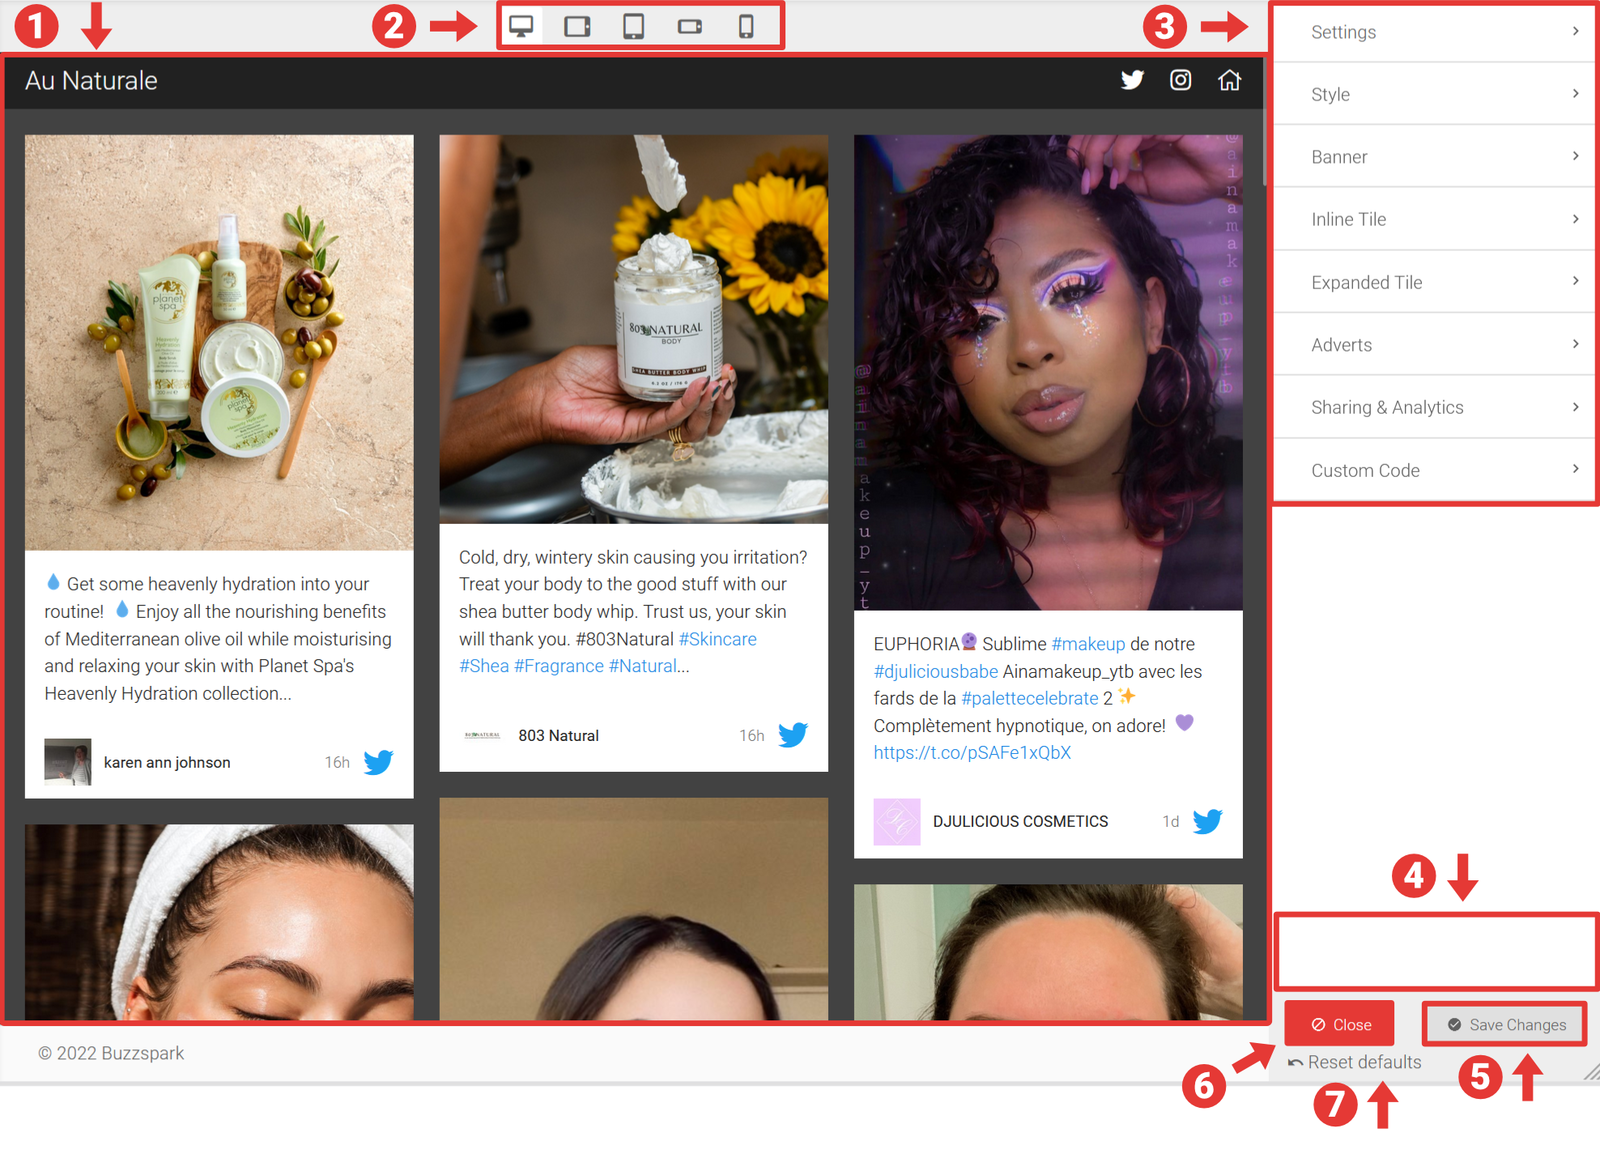Click the red Close button
Screen dimensions: 1600x1154
click(x=1340, y=1024)
